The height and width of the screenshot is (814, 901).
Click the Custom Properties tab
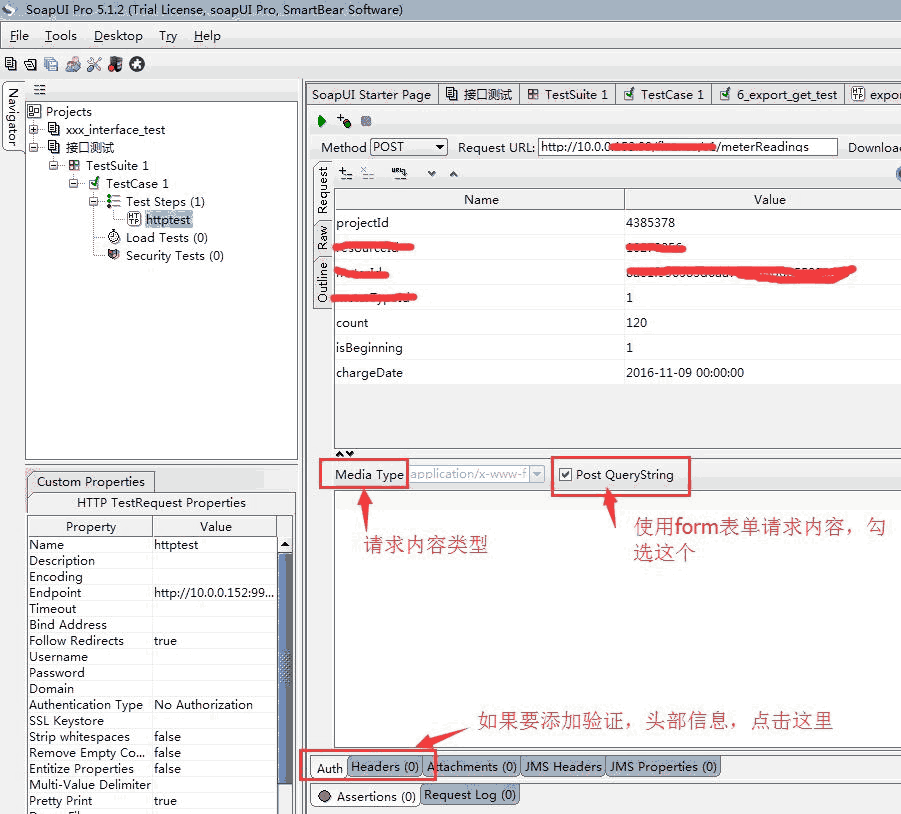pyautogui.click(x=90, y=481)
